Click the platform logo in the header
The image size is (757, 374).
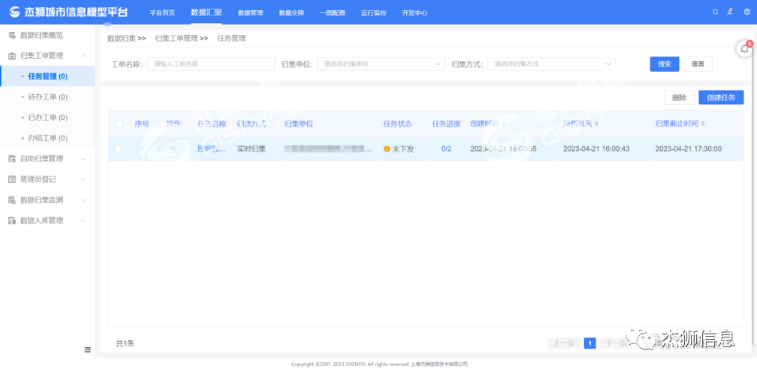point(15,12)
